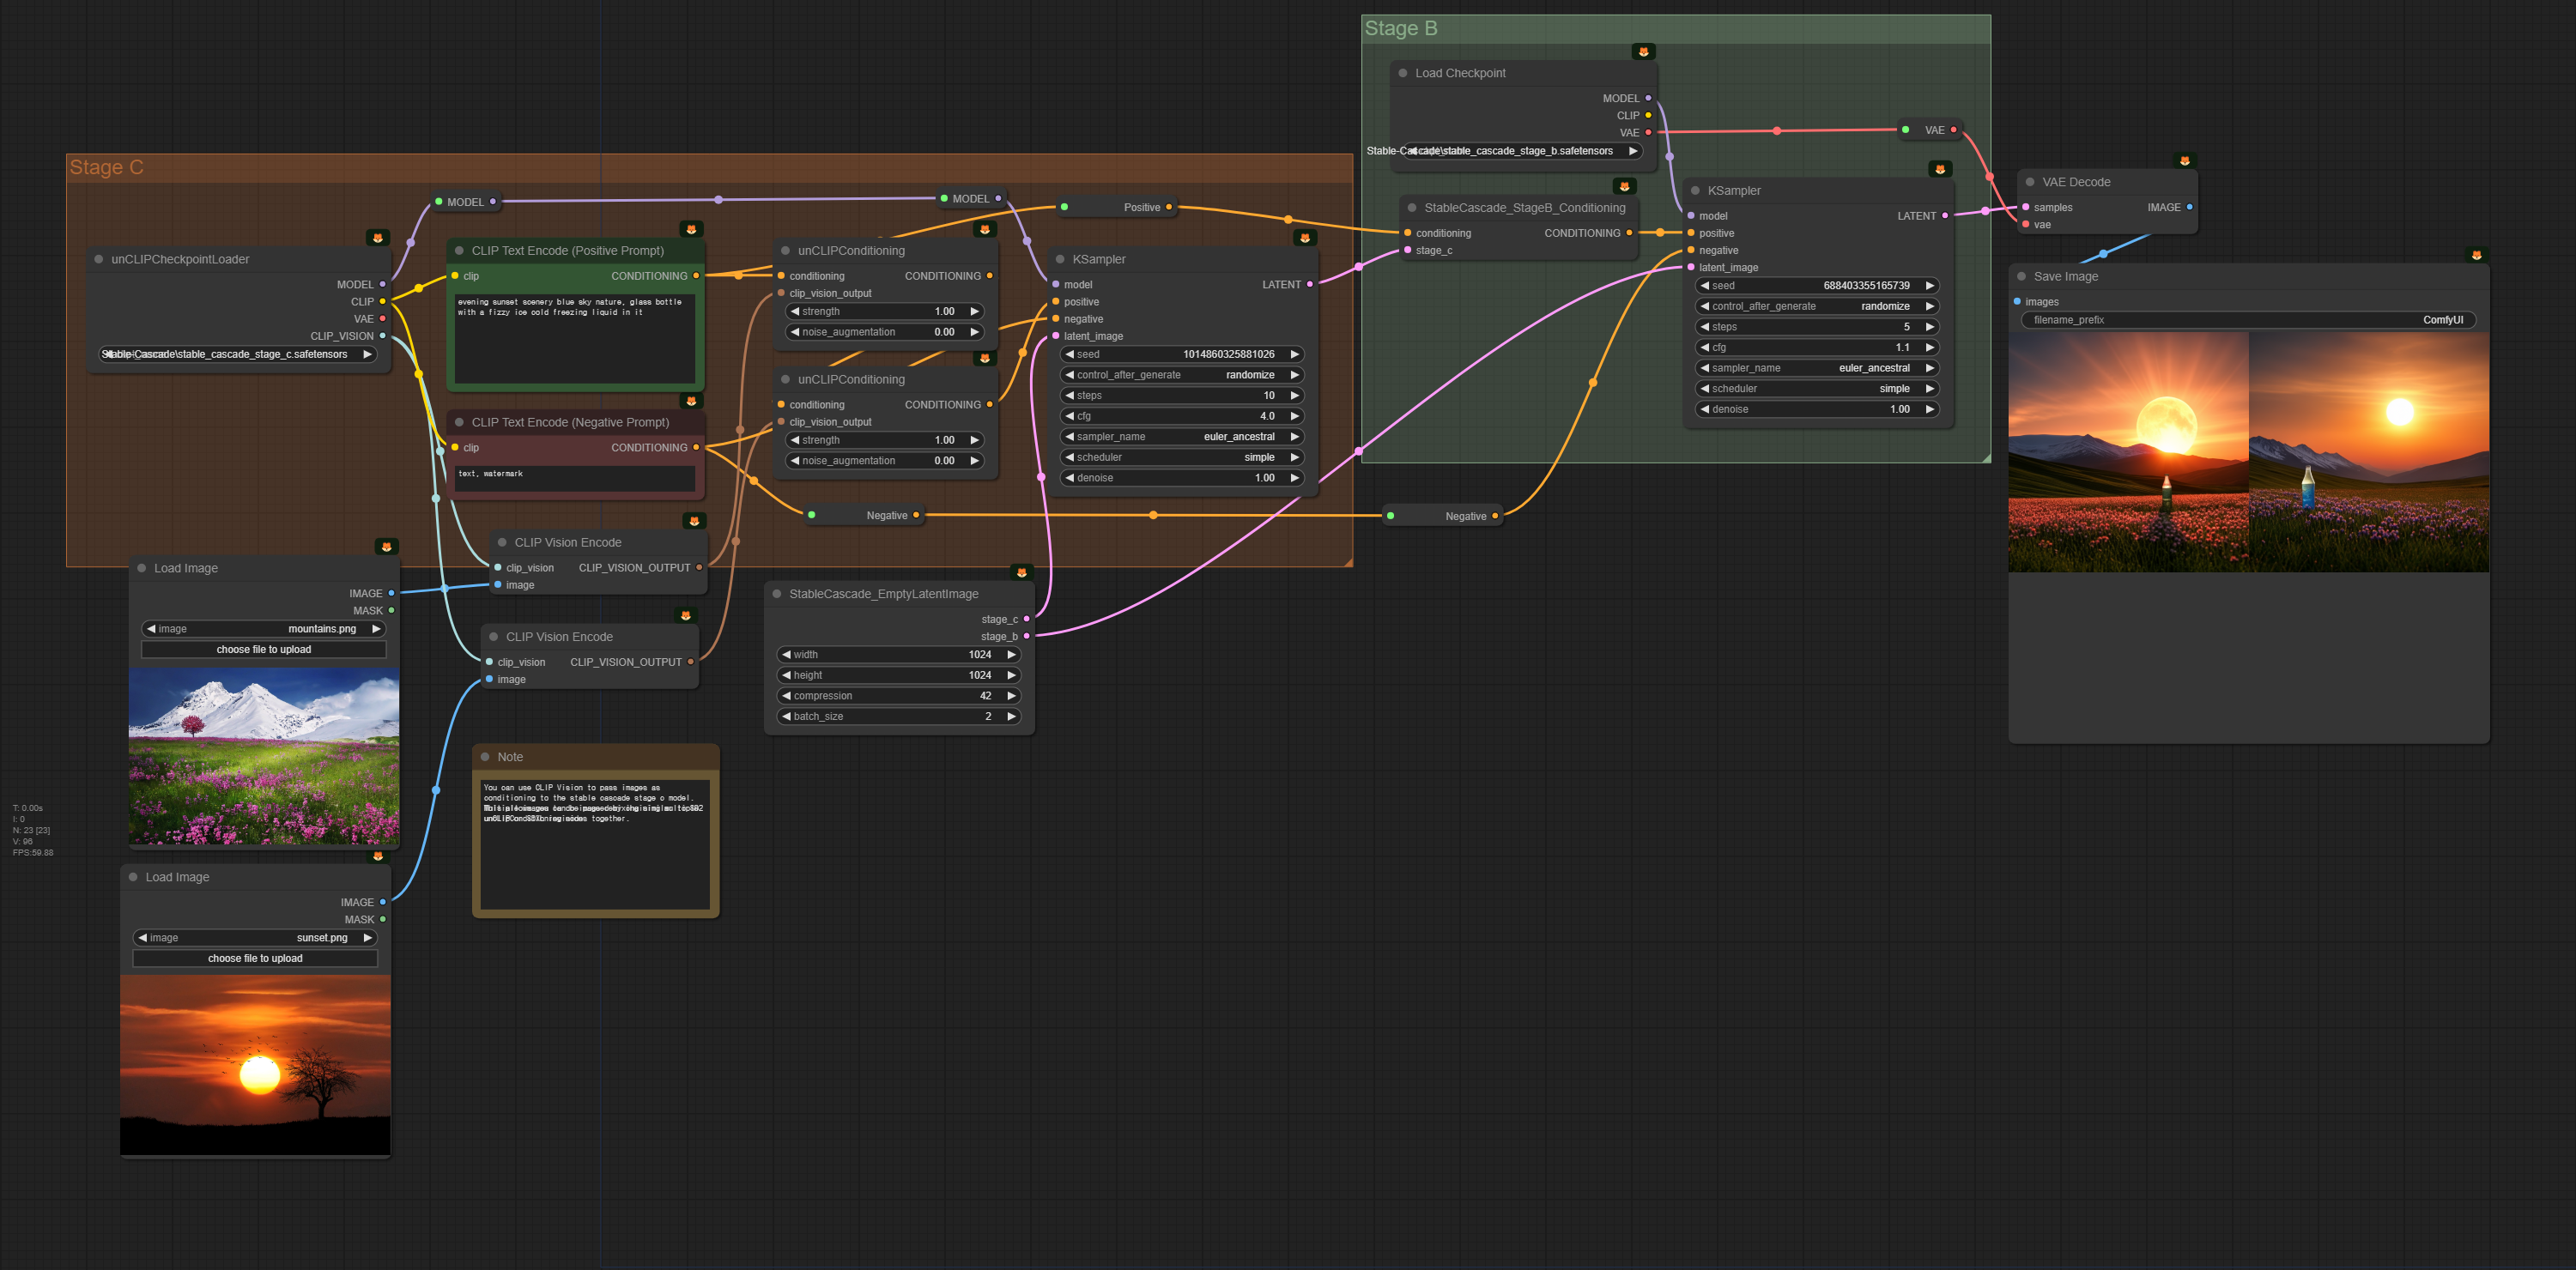Click fox badge above StableCascade_StageB_Conditioning node

click(1624, 187)
